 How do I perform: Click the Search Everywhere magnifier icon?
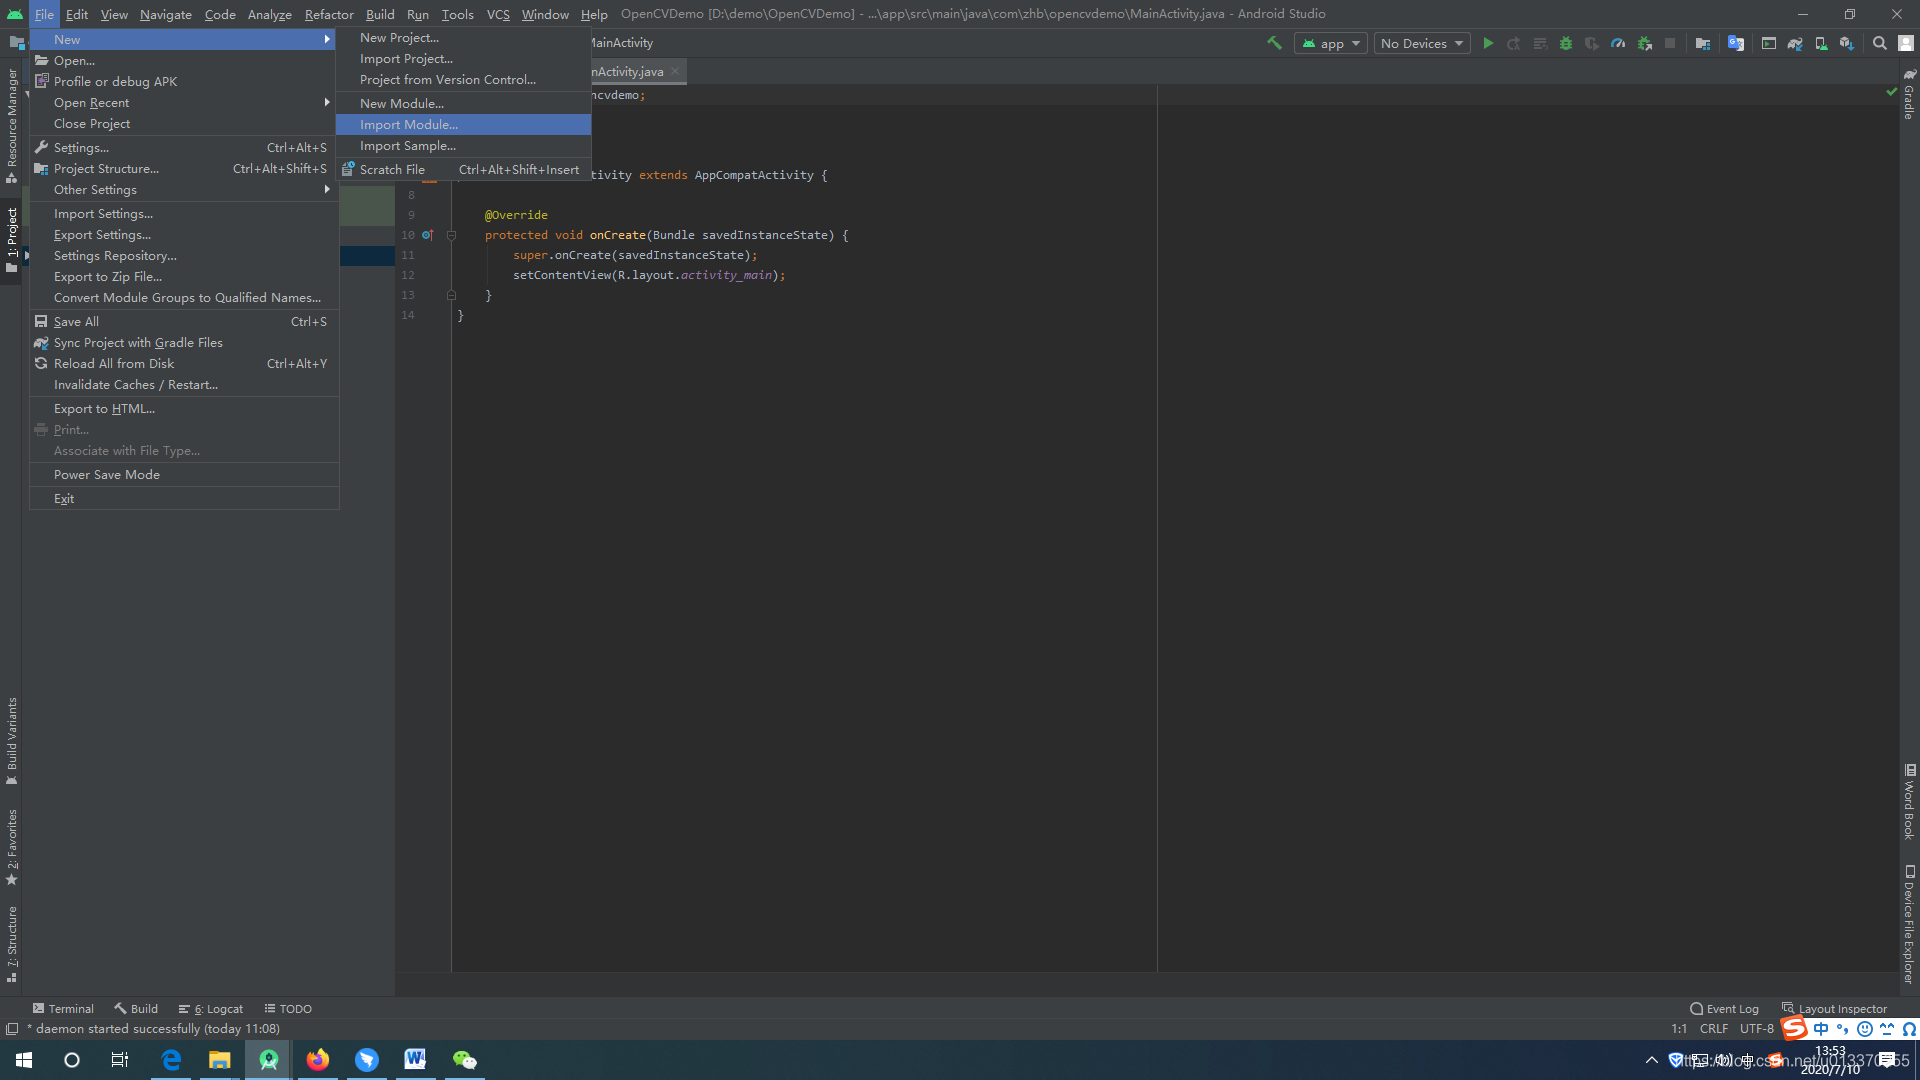(1879, 43)
